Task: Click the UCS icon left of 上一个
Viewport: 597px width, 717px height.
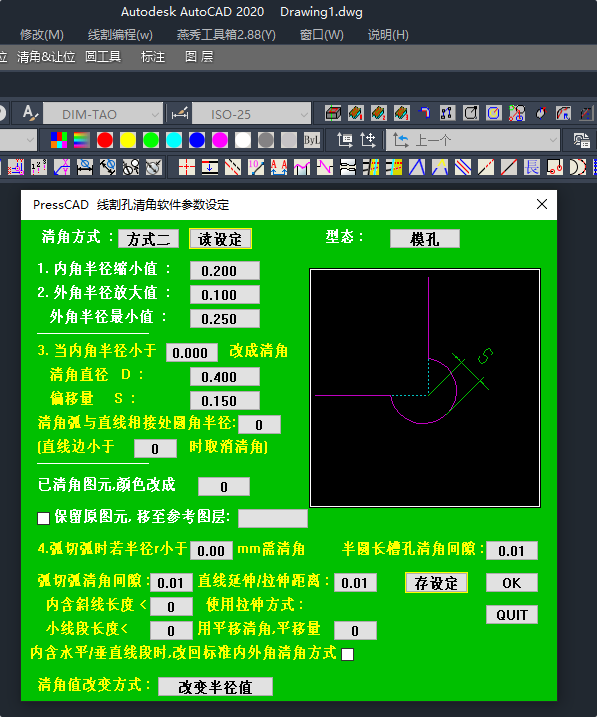Action: pyautogui.click(x=401, y=140)
